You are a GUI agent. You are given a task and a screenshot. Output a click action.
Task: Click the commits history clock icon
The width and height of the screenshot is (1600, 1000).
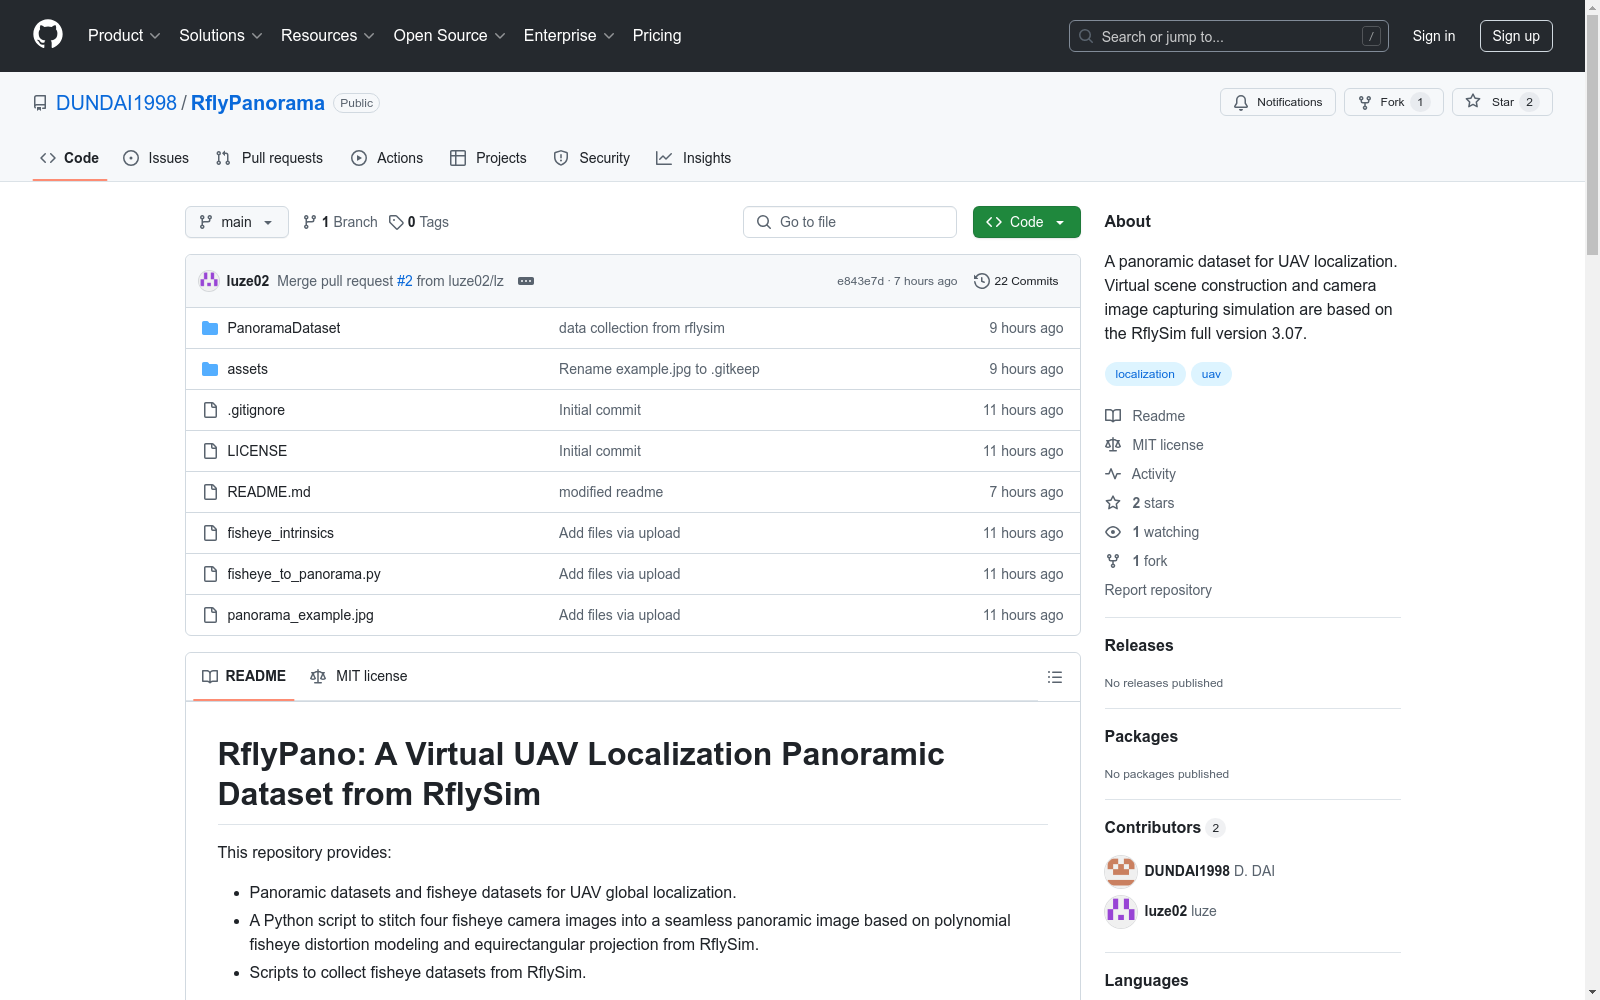982,281
